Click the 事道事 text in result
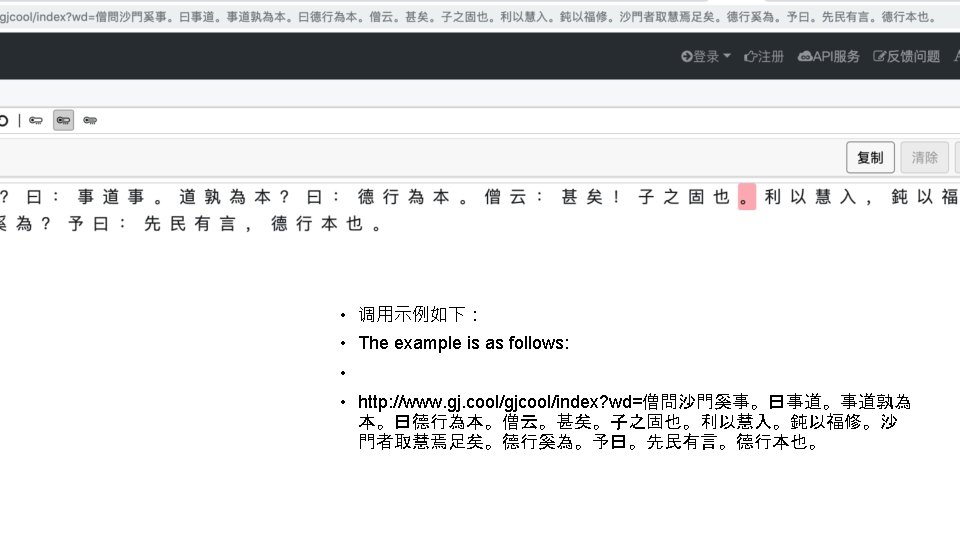This screenshot has height=540, width=960. pyautogui.click(x=111, y=197)
